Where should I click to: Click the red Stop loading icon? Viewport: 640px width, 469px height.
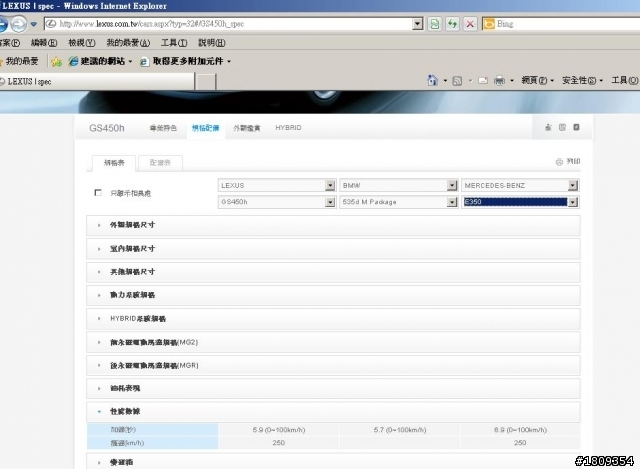[470, 24]
